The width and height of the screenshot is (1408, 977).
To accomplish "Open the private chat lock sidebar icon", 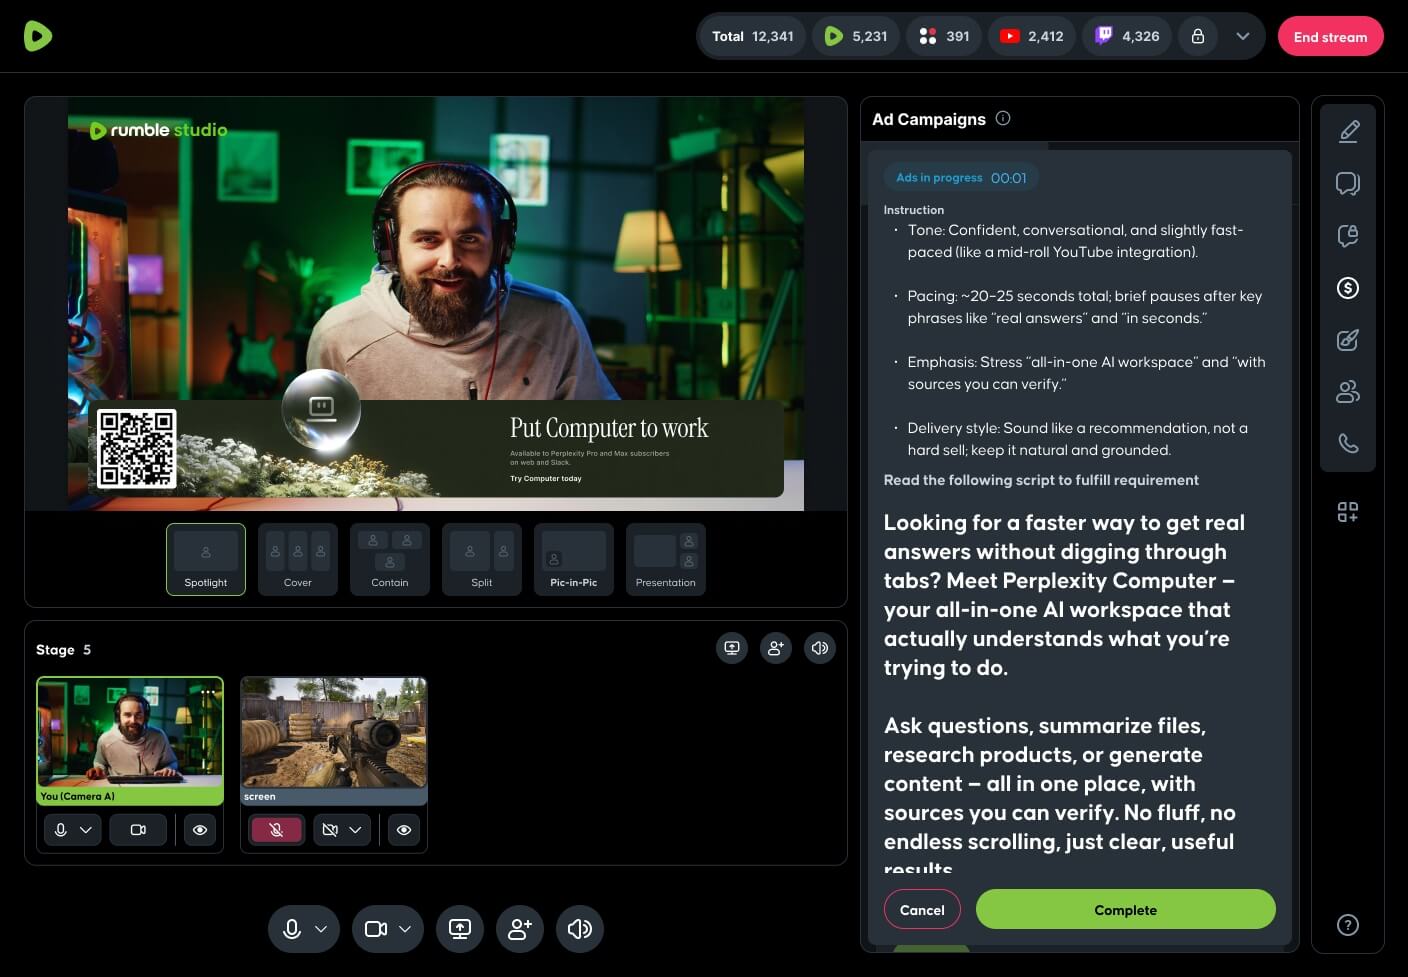I will pos(1348,235).
